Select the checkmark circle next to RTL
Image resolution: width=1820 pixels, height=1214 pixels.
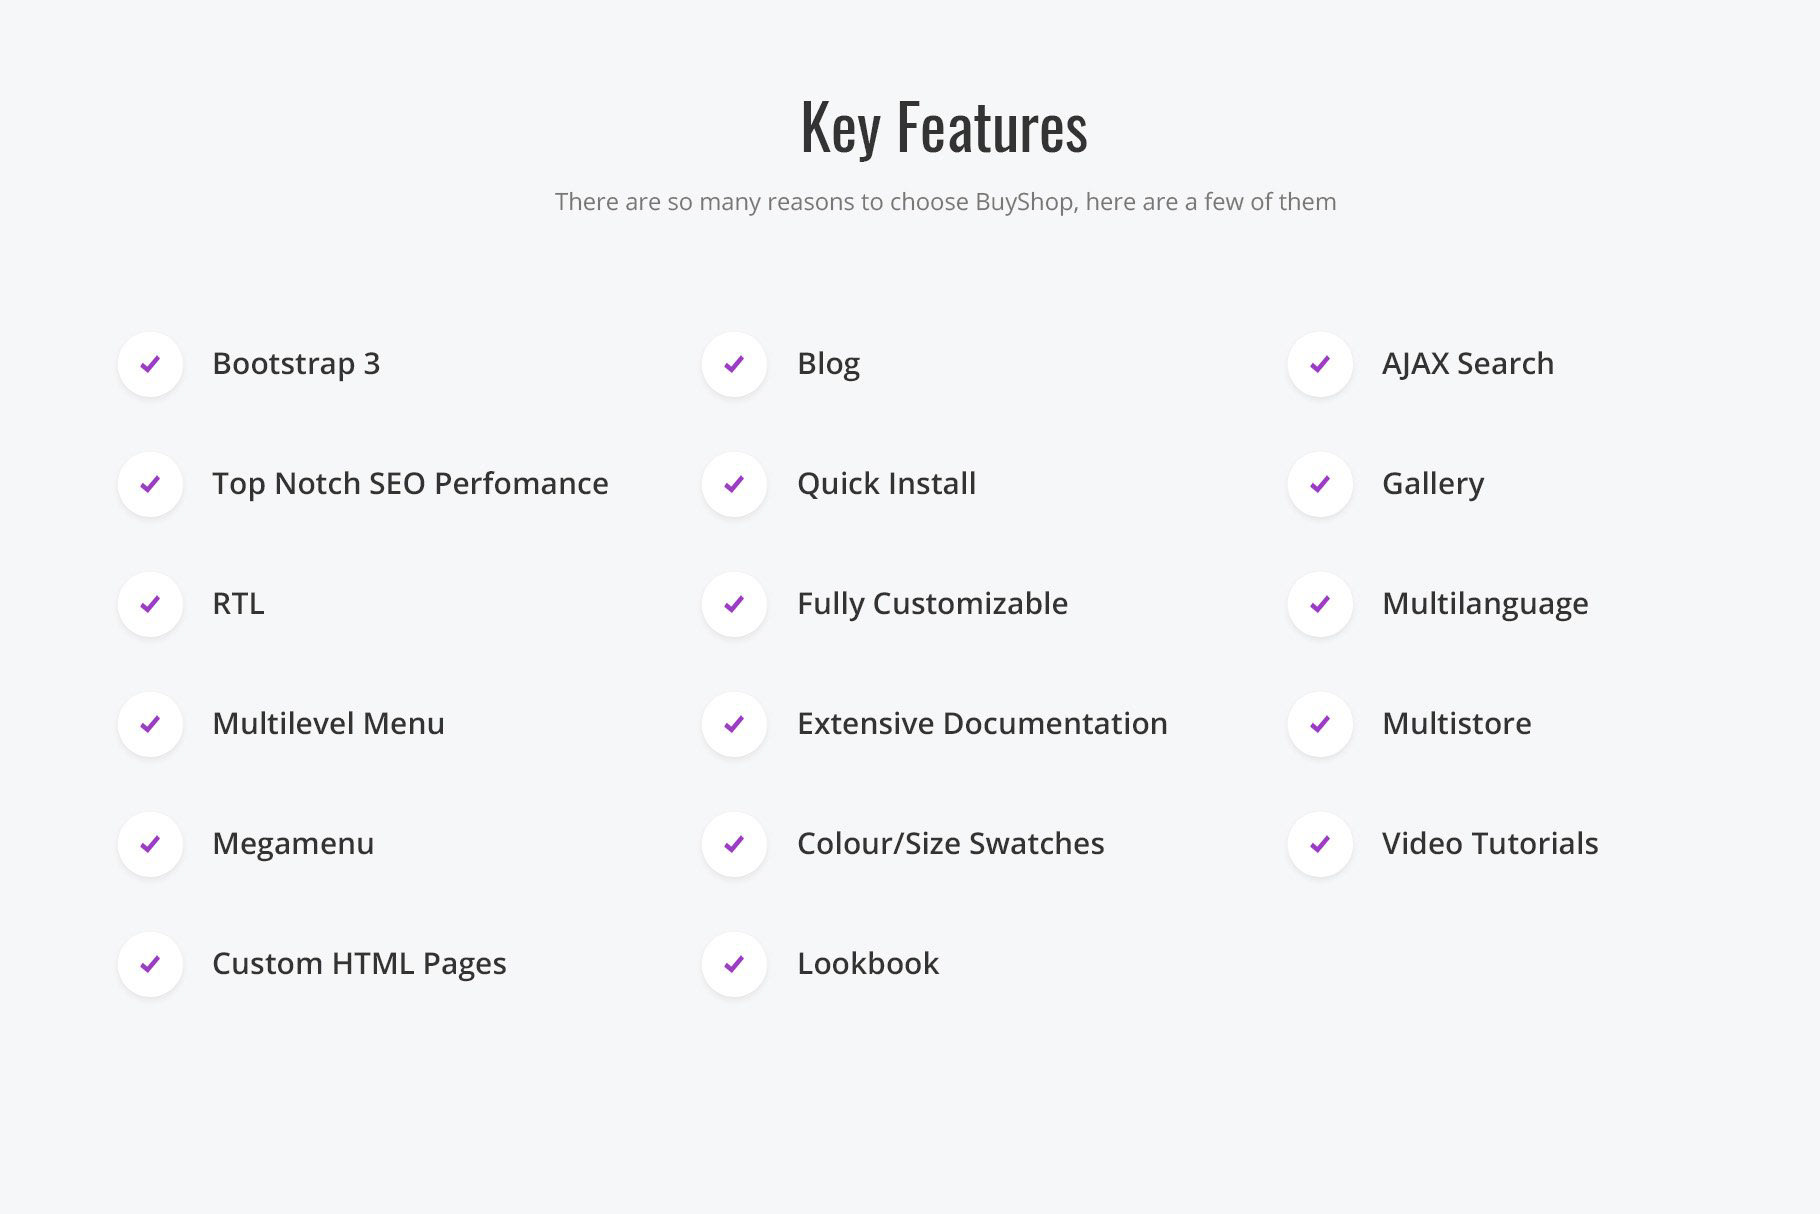click(150, 604)
